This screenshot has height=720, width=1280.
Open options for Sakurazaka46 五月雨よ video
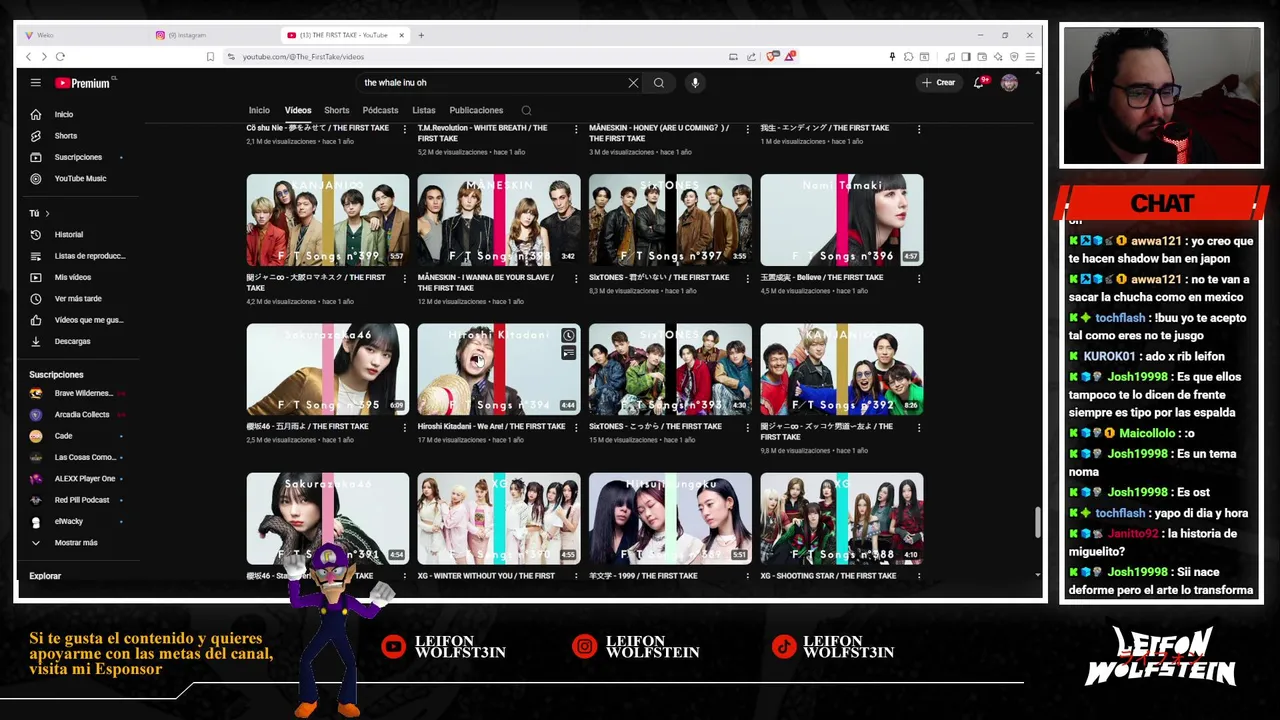click(404, 427)
